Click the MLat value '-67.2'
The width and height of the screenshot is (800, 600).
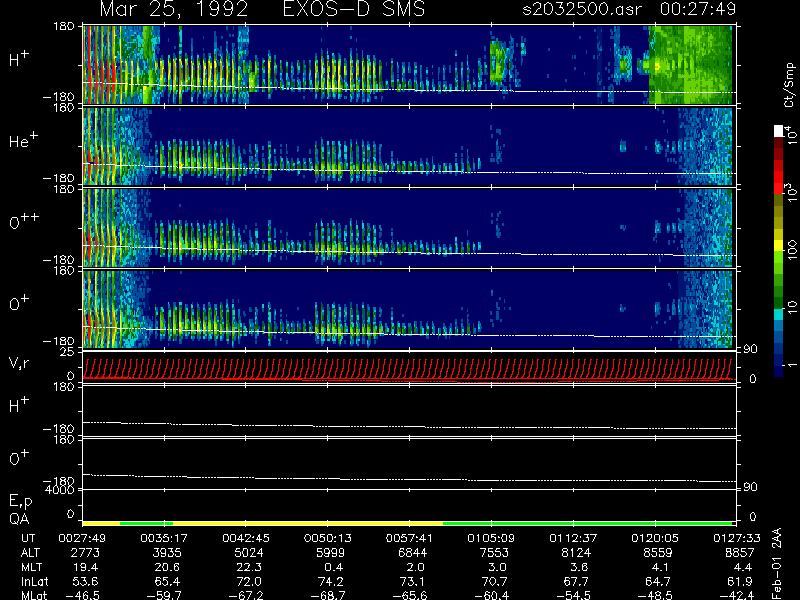click(246, 595)
